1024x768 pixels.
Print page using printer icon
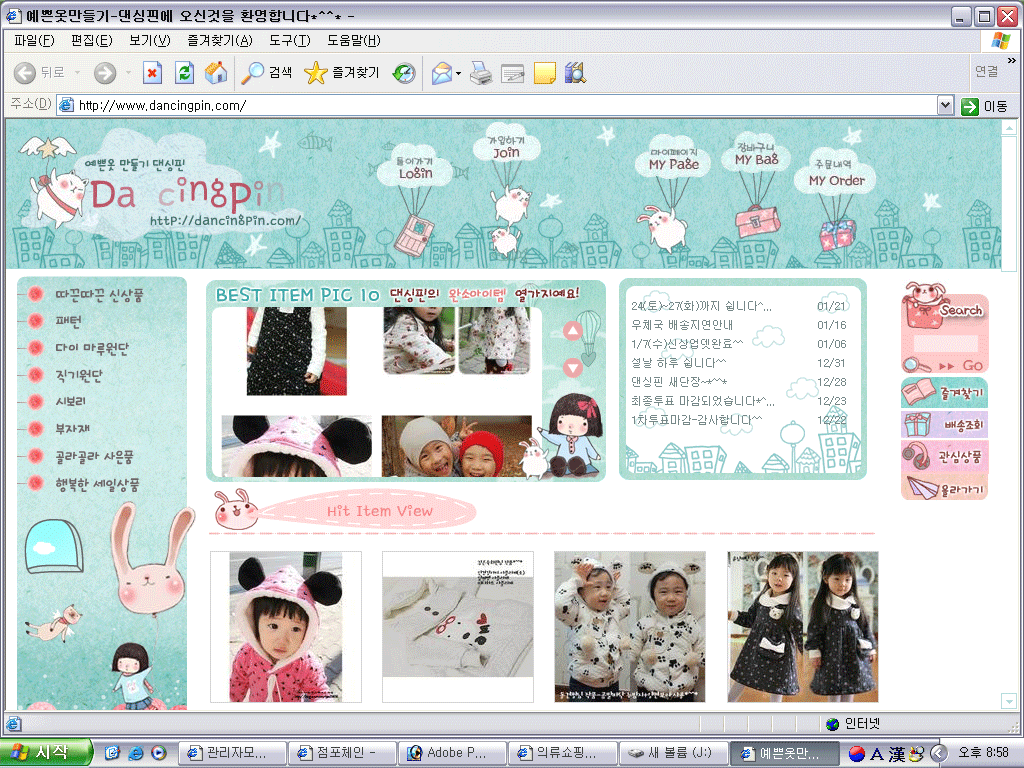pyautogui.click(x=481, y=72)
